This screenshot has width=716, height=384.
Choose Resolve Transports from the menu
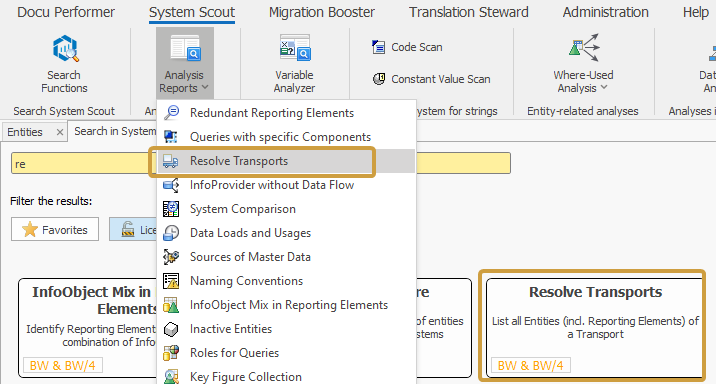coord(286,161)
